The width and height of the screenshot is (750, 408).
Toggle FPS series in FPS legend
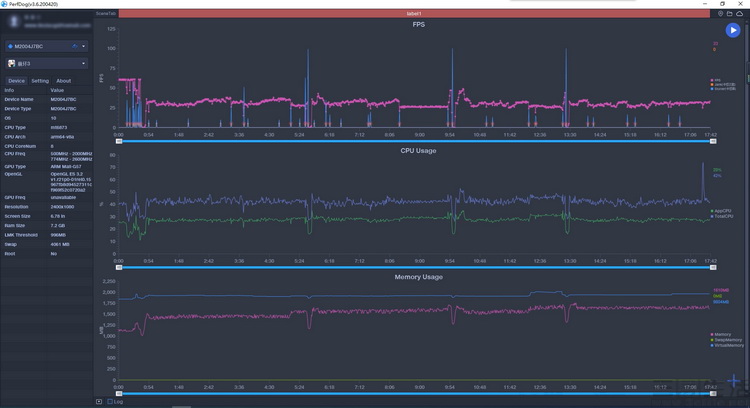(x=716, y=80)
